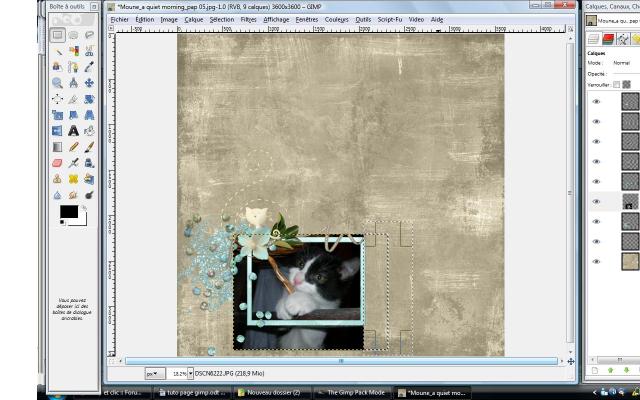Select the Ellipse Select tool
Screen dimensions: 640x400
click(x=73, y=35)
